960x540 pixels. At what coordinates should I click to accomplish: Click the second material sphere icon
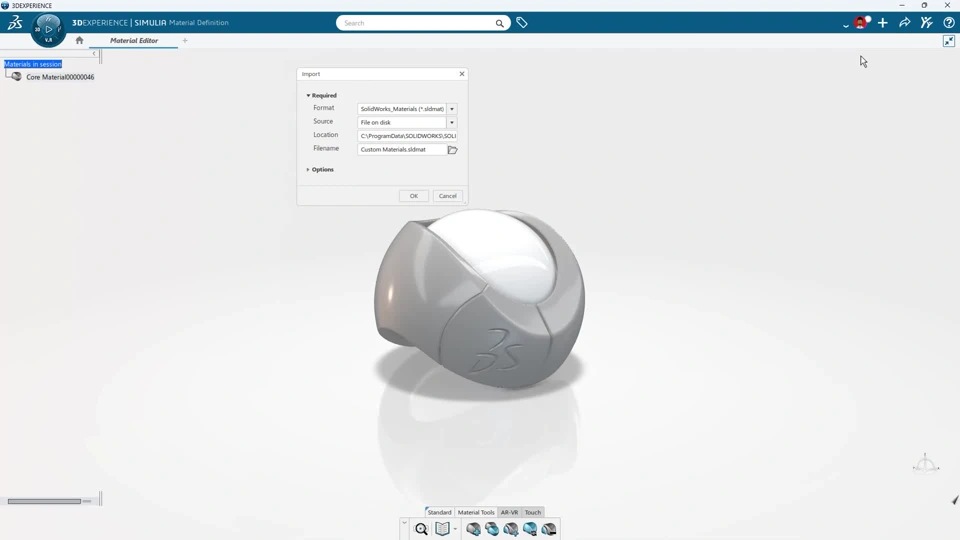pyautogui.click(x=492, y=528)
